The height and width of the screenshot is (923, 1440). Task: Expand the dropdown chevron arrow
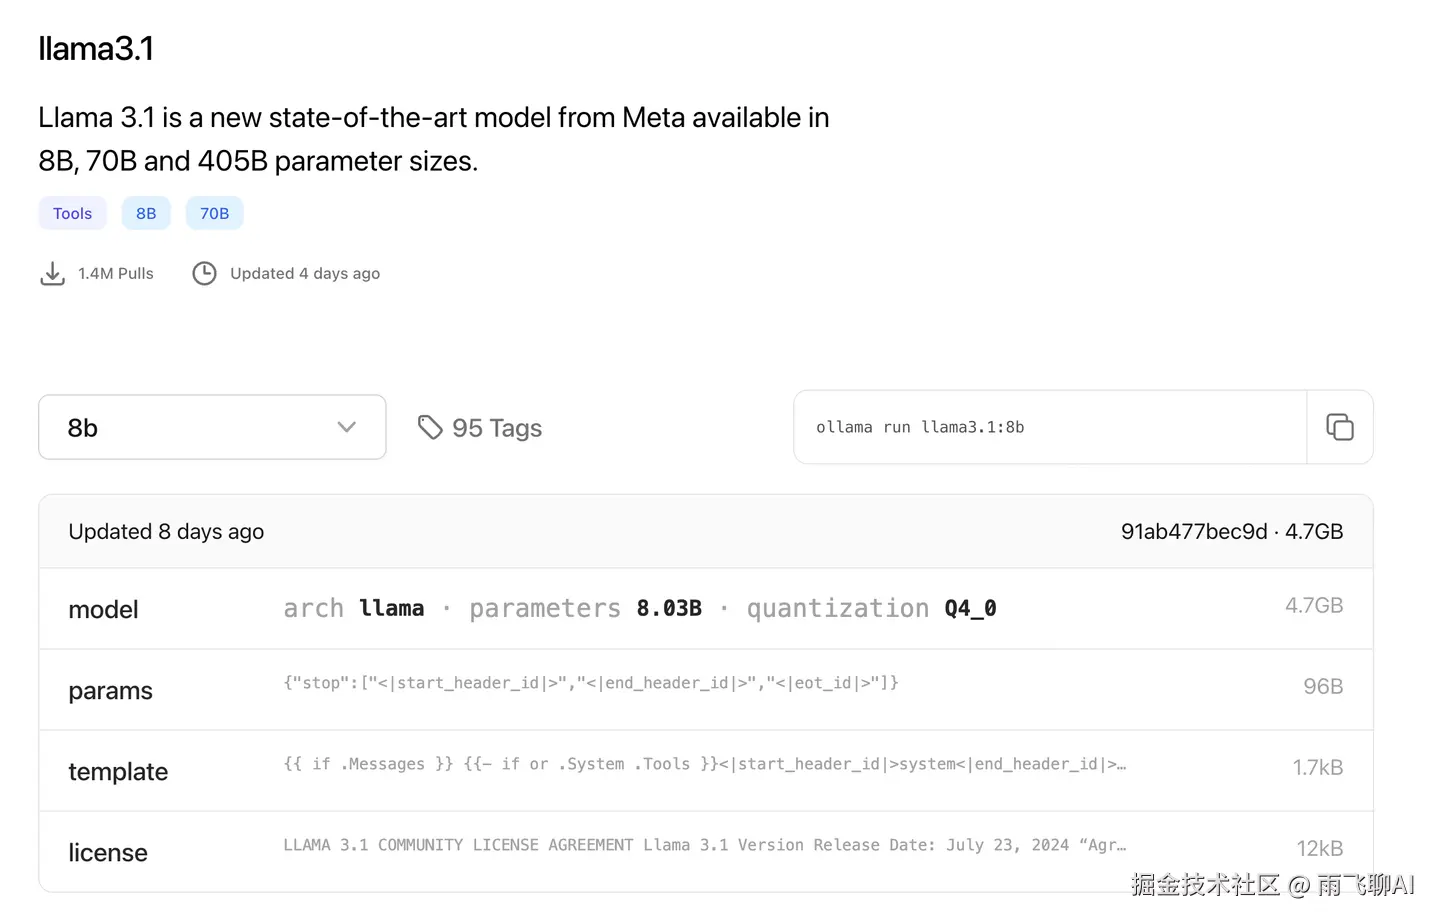(347, 428)
